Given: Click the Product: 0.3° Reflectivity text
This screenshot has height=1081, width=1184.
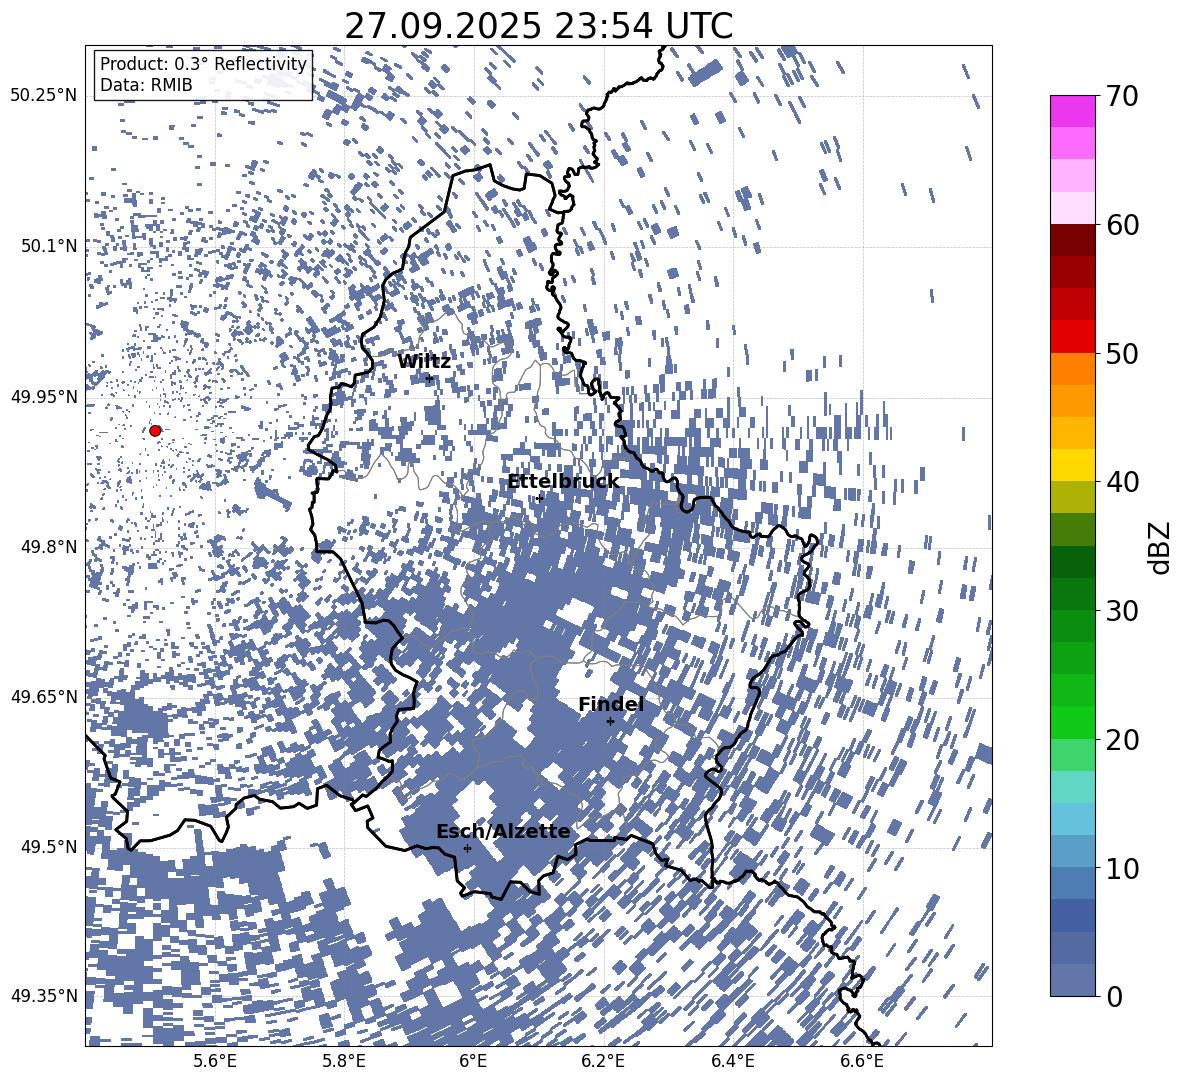Looking at the screenshot, I should pos(203,63).
